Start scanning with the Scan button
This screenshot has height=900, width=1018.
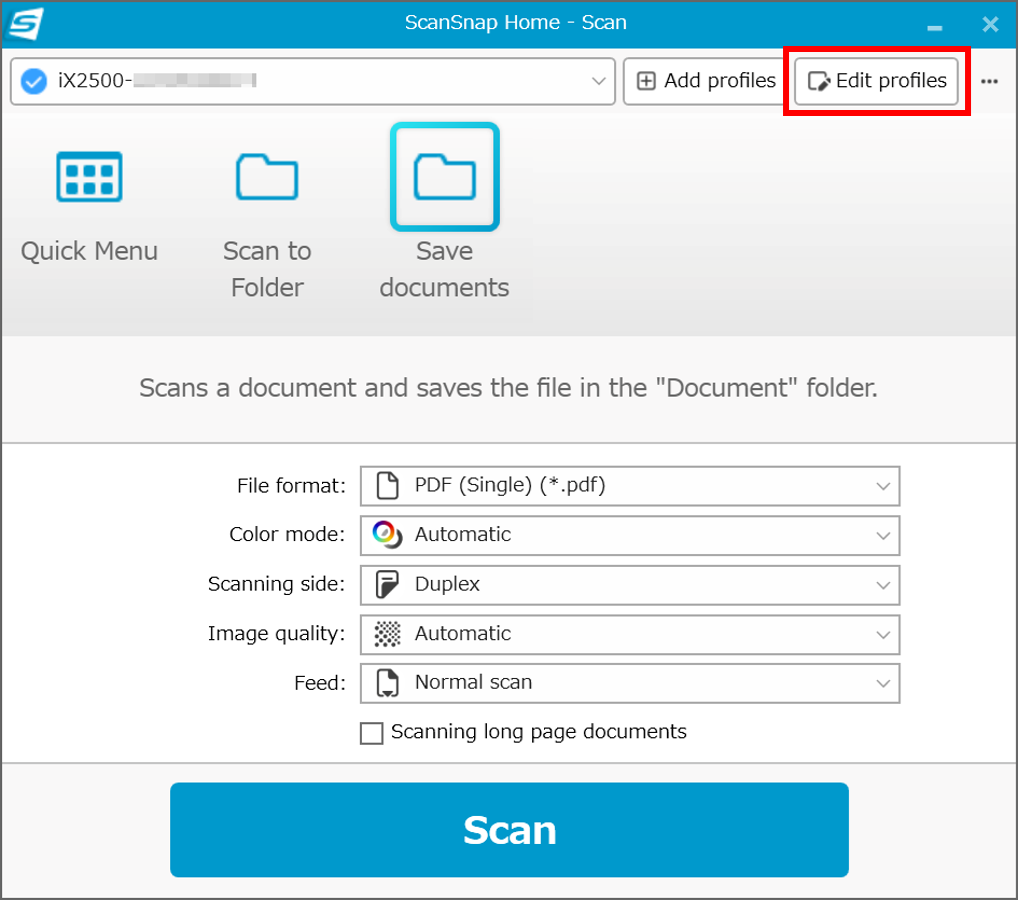(509, 829)
